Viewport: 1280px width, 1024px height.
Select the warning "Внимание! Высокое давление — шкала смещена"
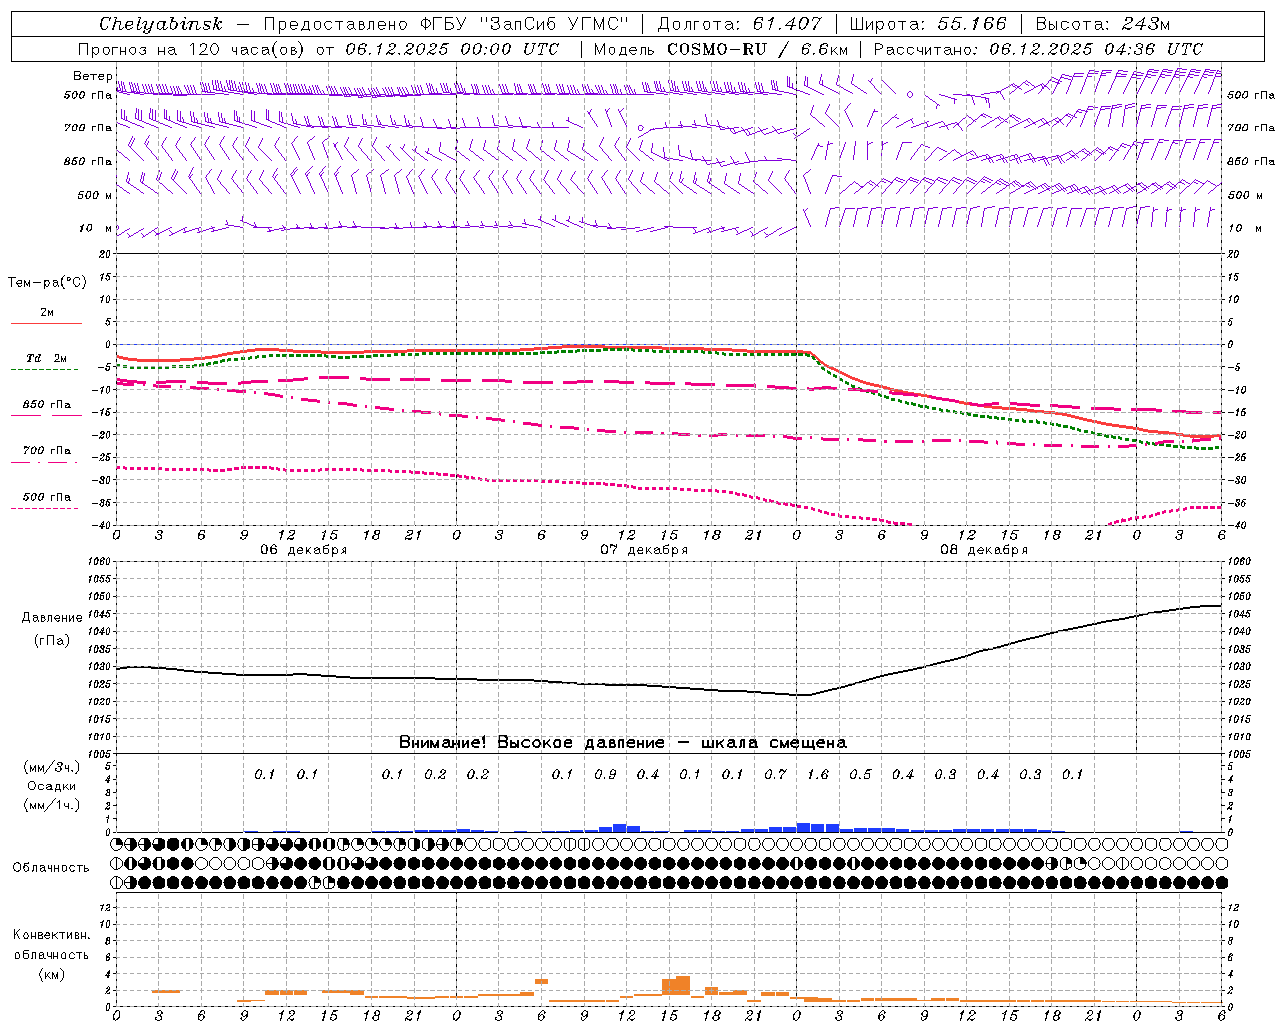pyautogui.click(x=623, y=742)
